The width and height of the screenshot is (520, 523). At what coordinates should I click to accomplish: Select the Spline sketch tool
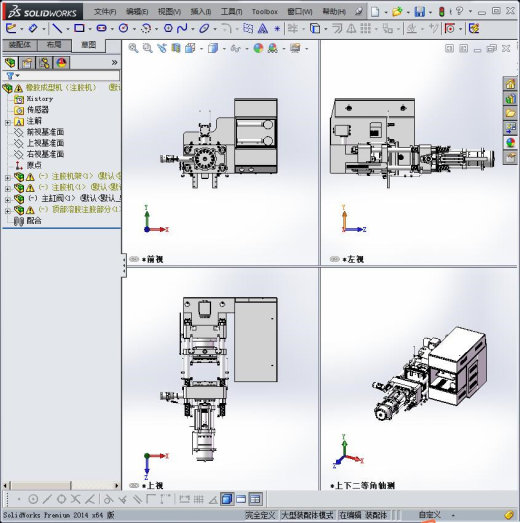182,28
